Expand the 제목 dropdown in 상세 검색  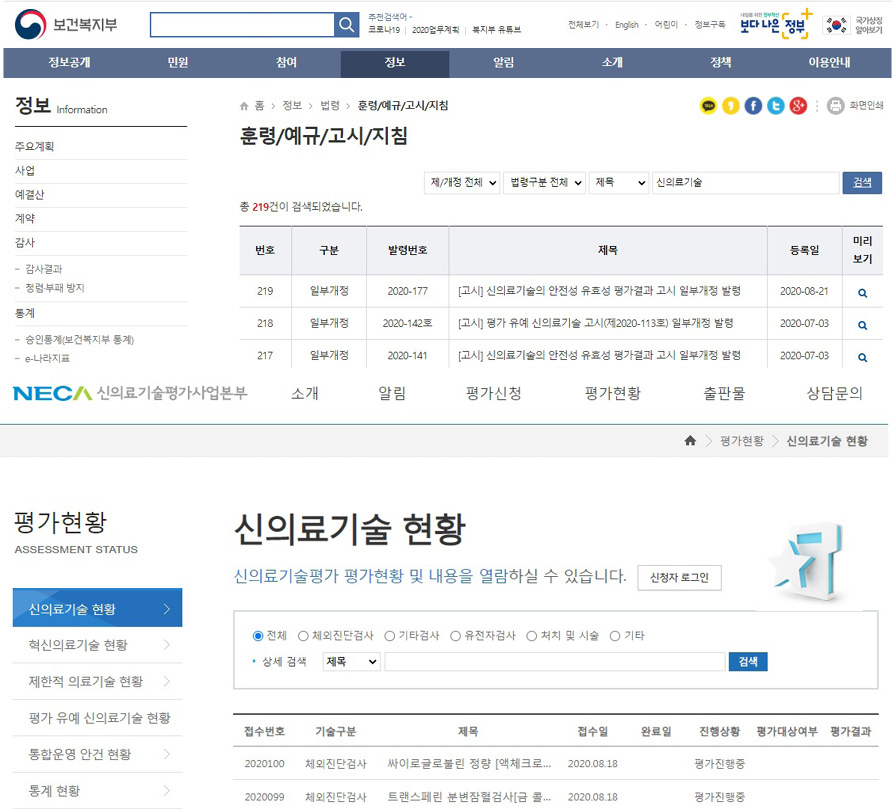click(351, 662)
